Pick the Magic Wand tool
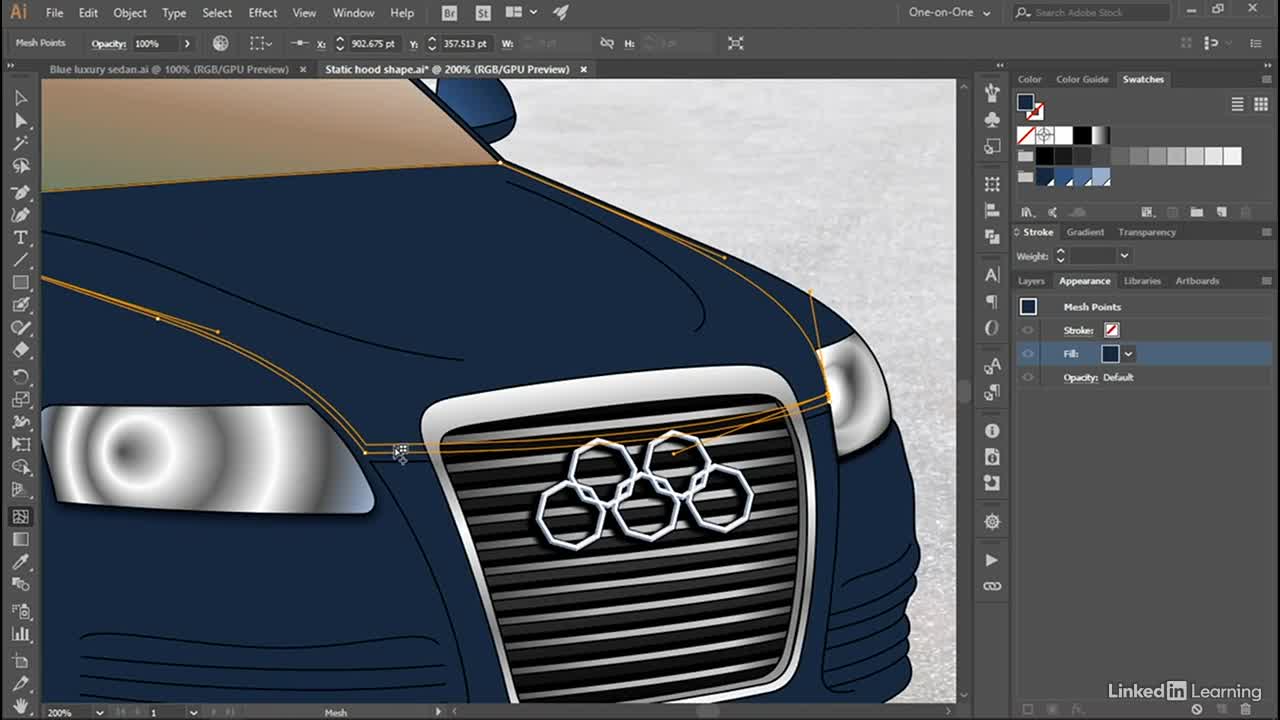 click(x=20, y=144)
